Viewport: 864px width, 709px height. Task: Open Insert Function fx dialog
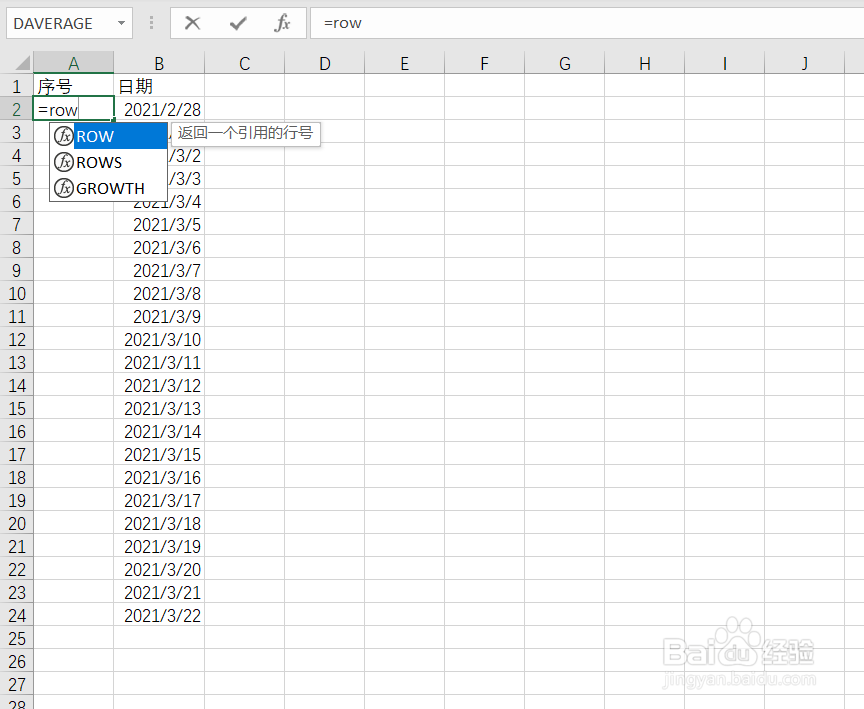282,23
